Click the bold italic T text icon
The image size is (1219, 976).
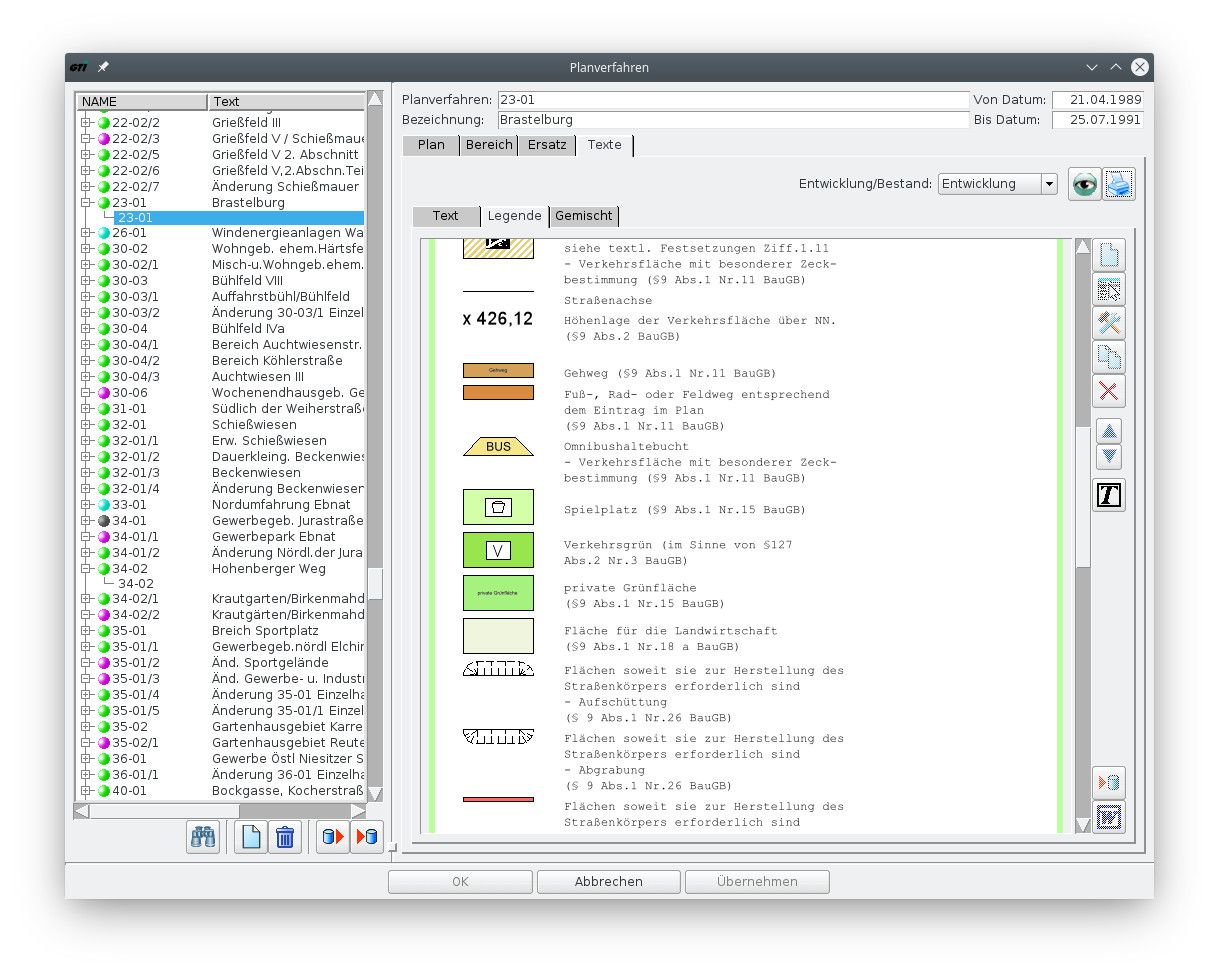(x=1108, y=495)
